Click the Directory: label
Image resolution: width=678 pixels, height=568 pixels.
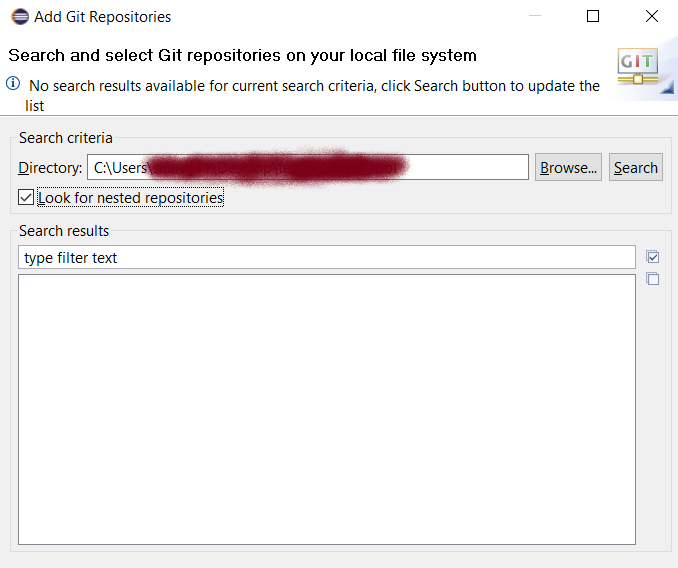(x=50, y=168)
